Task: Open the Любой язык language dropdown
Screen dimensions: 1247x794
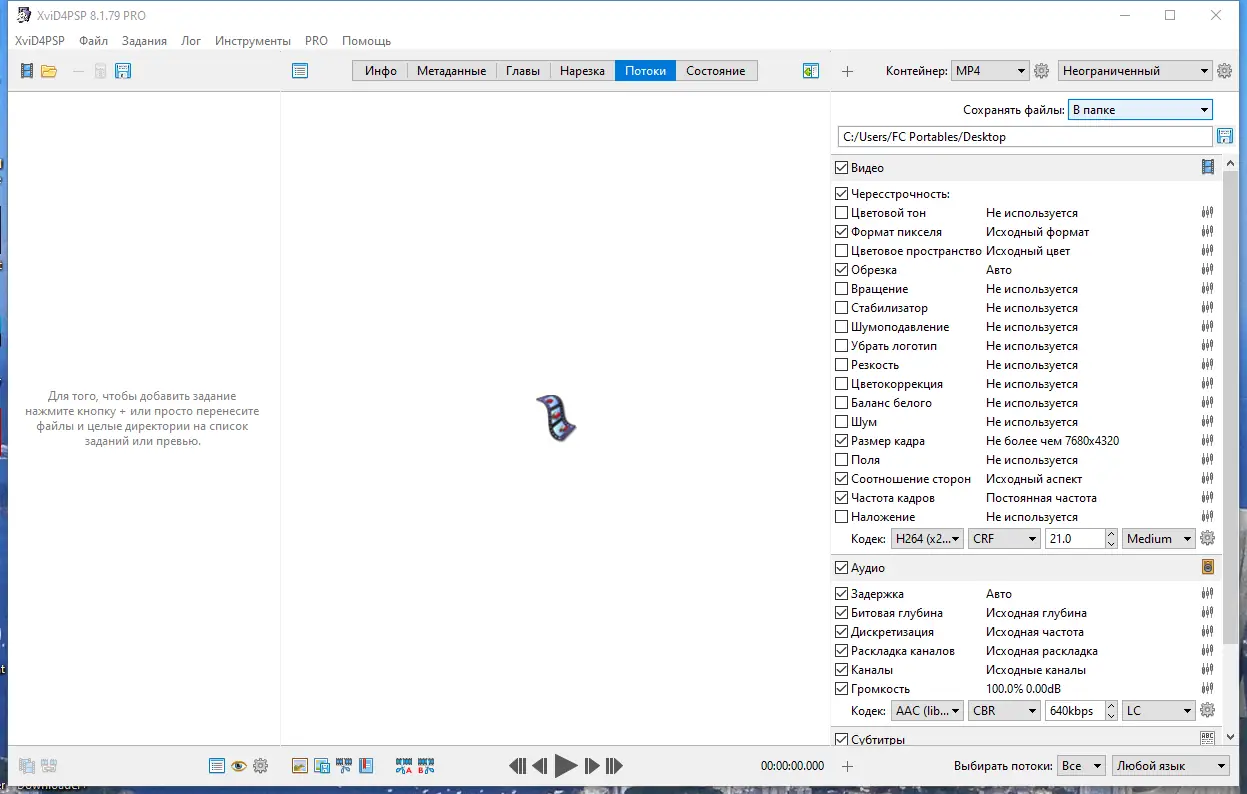Action: tap(1171, 766)
